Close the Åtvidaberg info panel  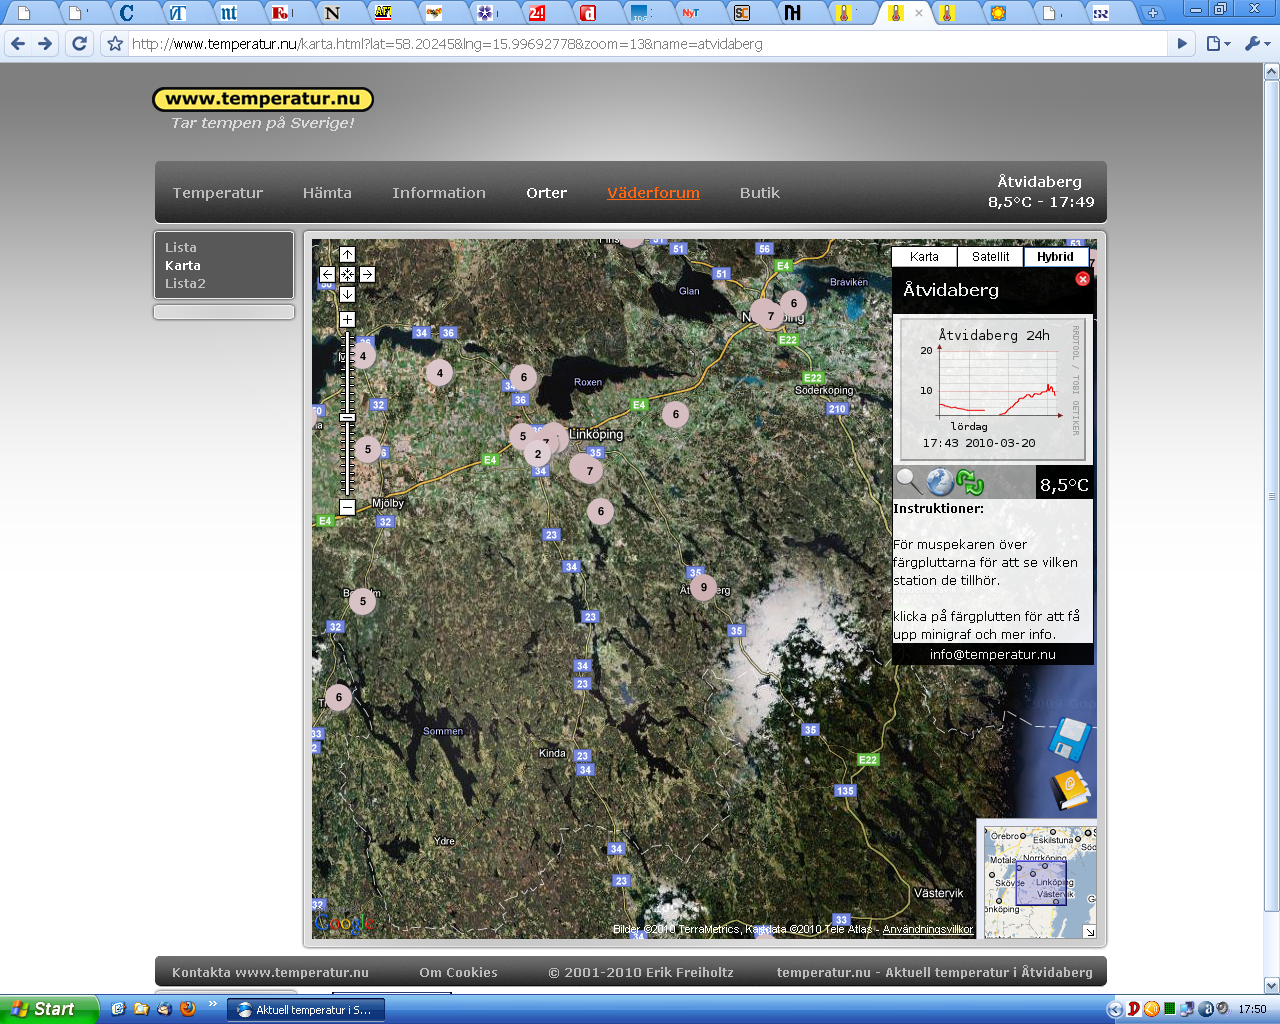(x=1082, y=279)
